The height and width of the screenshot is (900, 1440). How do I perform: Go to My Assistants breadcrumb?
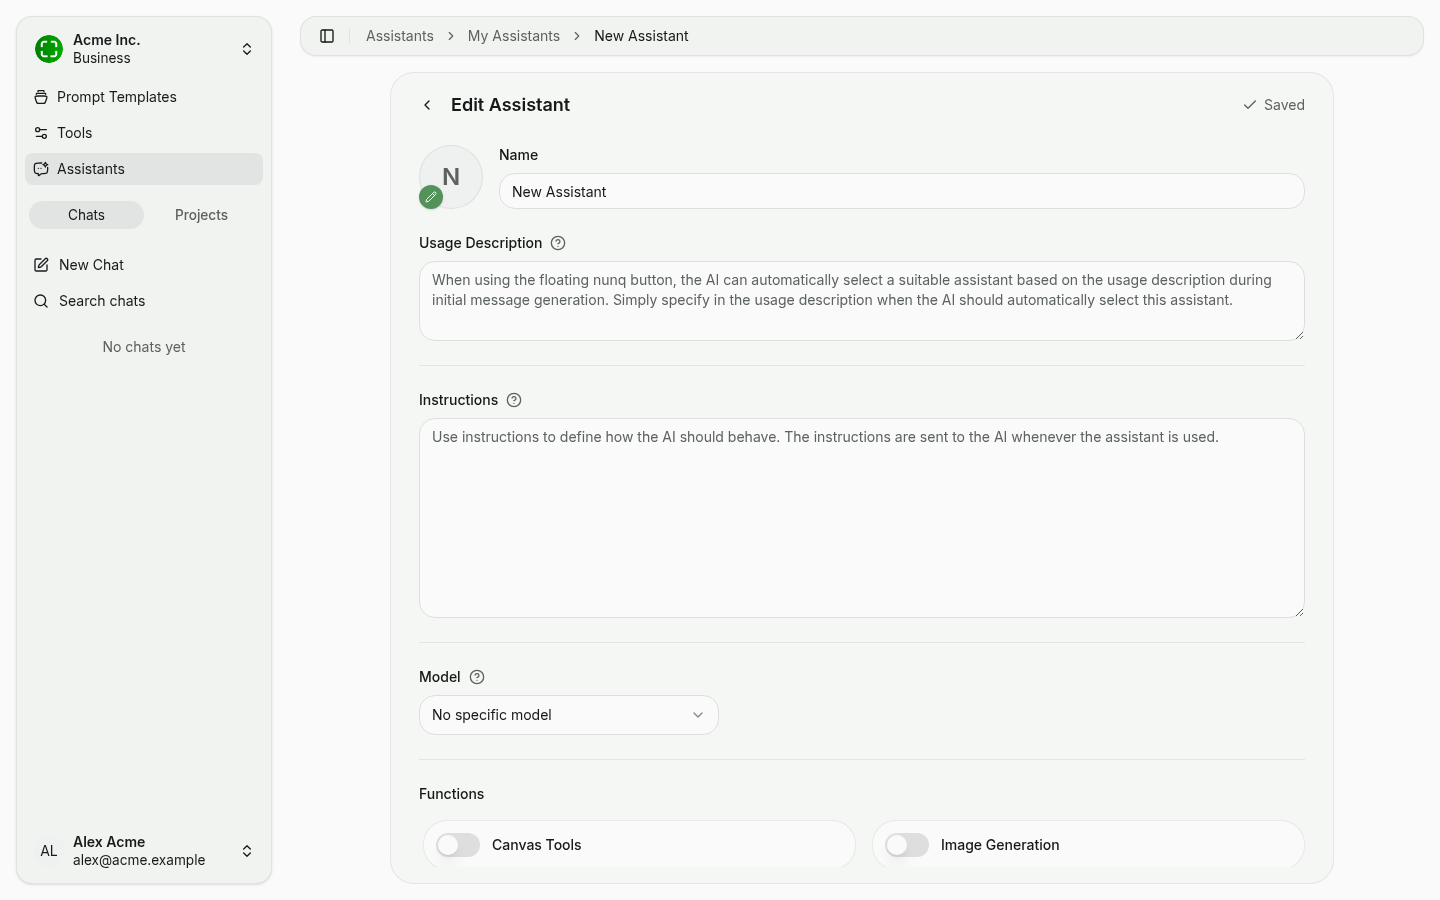[x=514, y=36]
